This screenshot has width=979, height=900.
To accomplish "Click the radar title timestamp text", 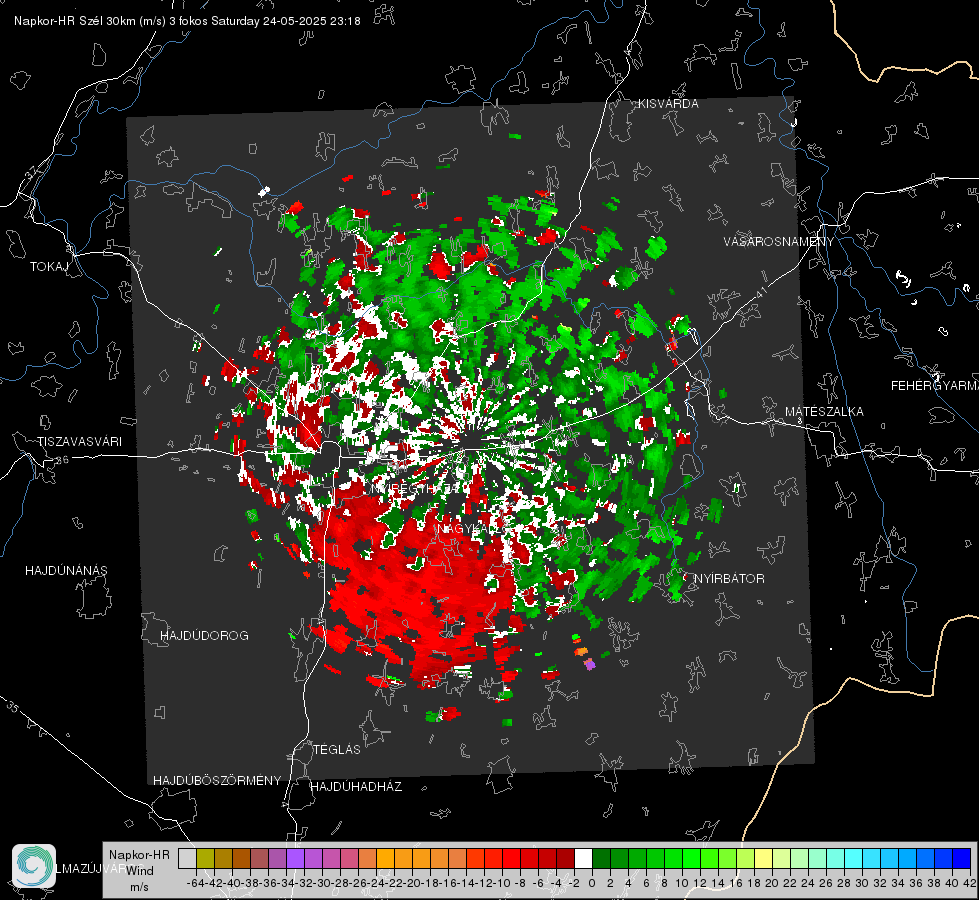I will [x=187, y=21].
